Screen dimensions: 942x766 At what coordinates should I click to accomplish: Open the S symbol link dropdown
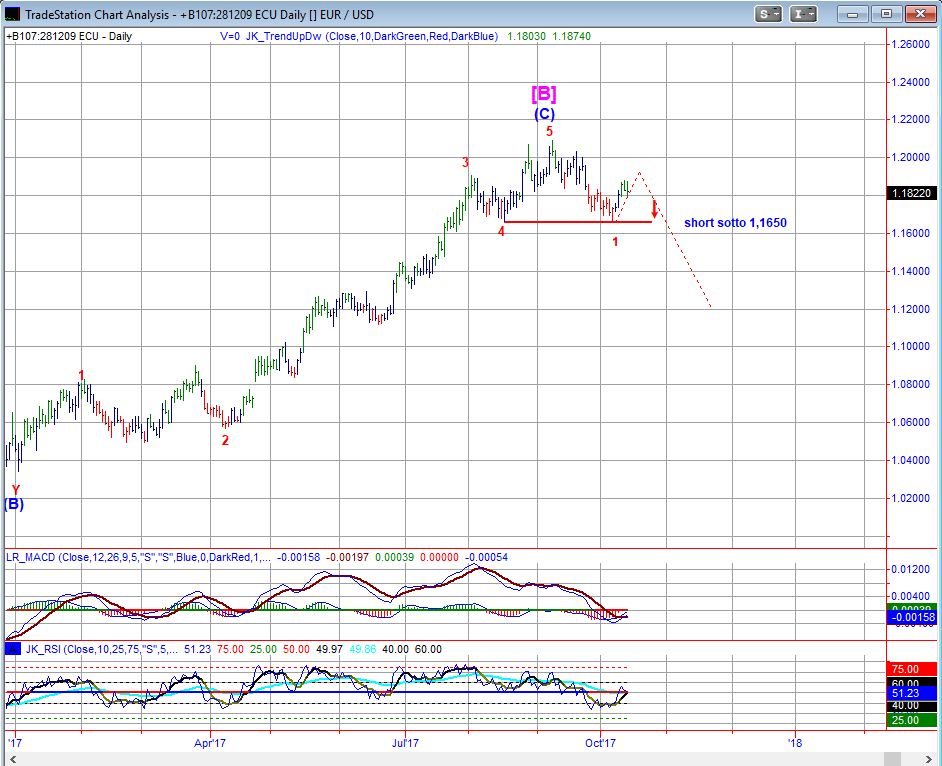pos(769,14)
